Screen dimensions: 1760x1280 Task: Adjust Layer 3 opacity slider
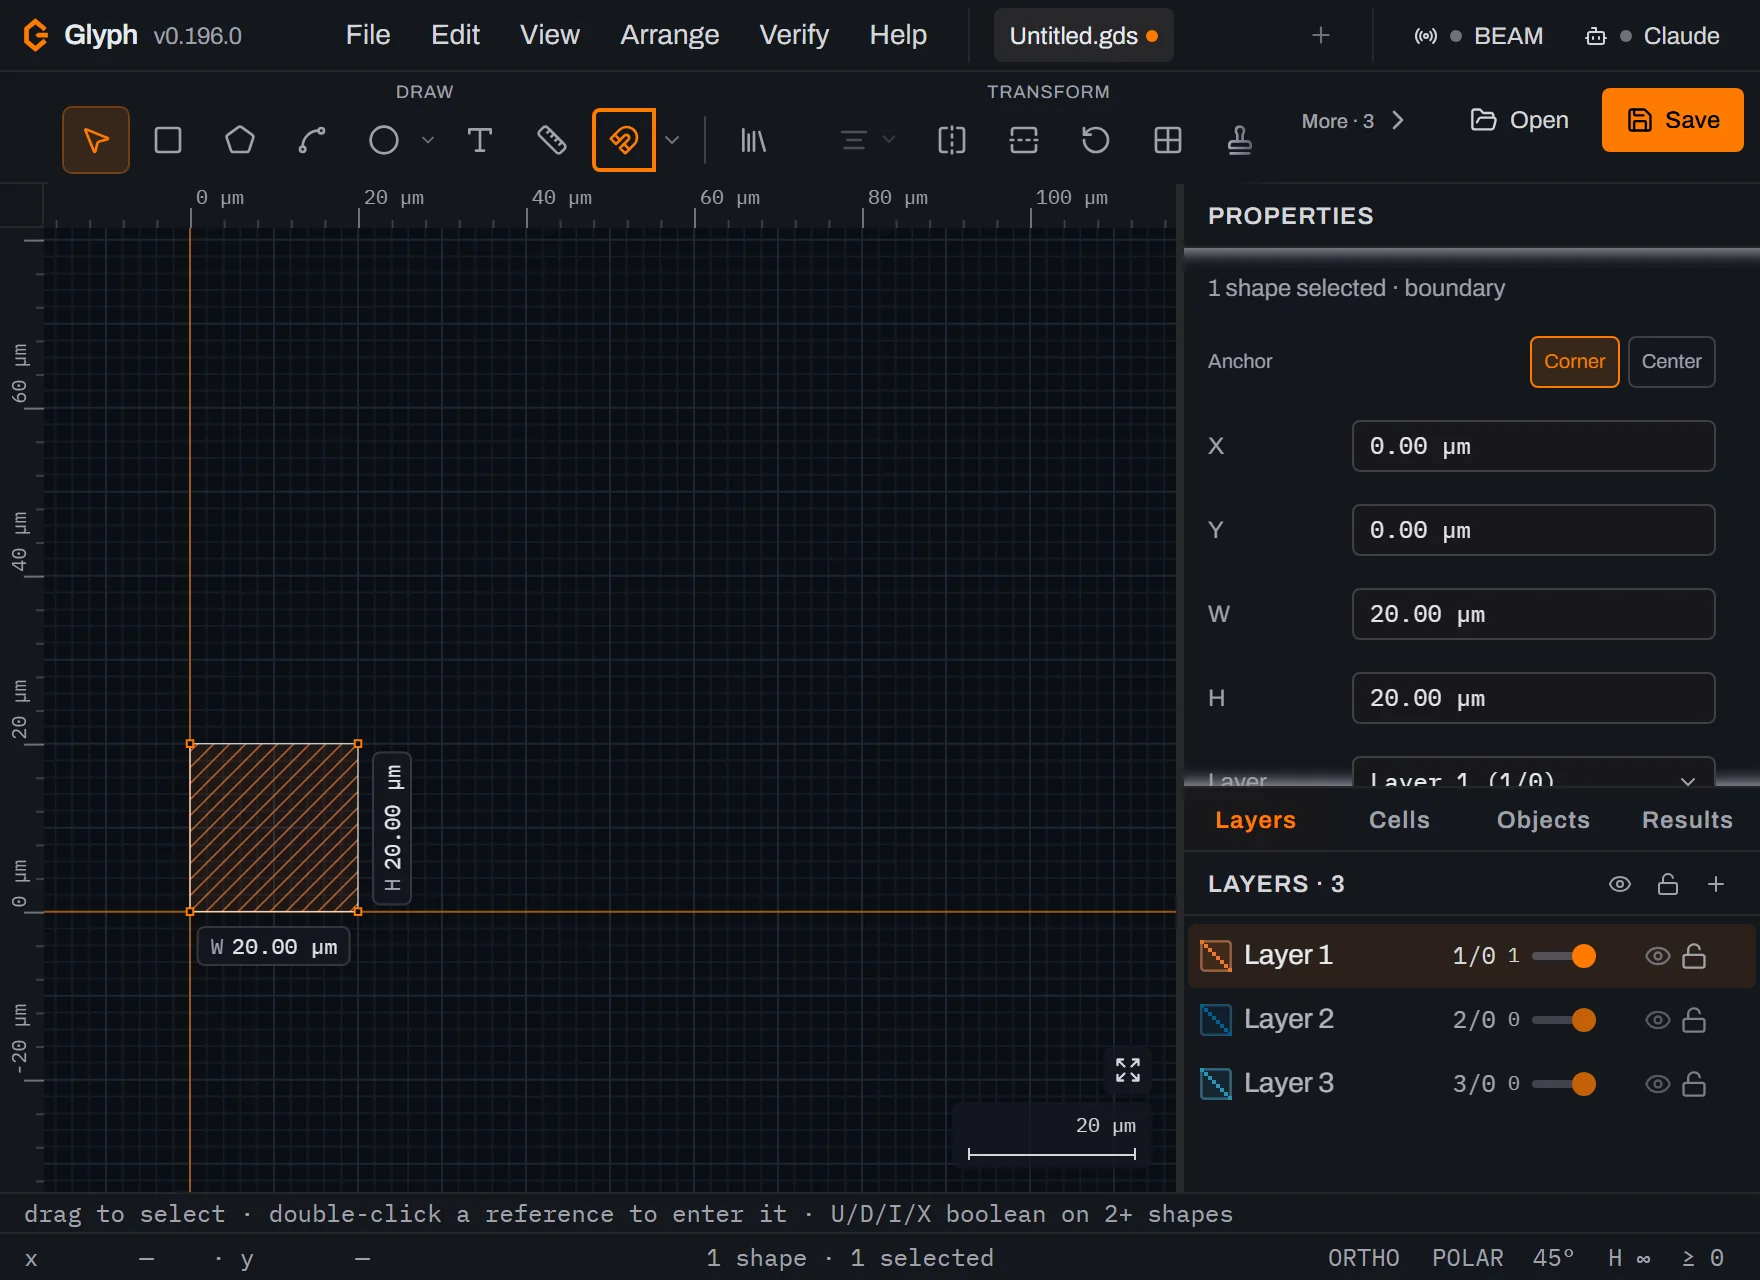pyautogui.click(x=1563, y=1084)
